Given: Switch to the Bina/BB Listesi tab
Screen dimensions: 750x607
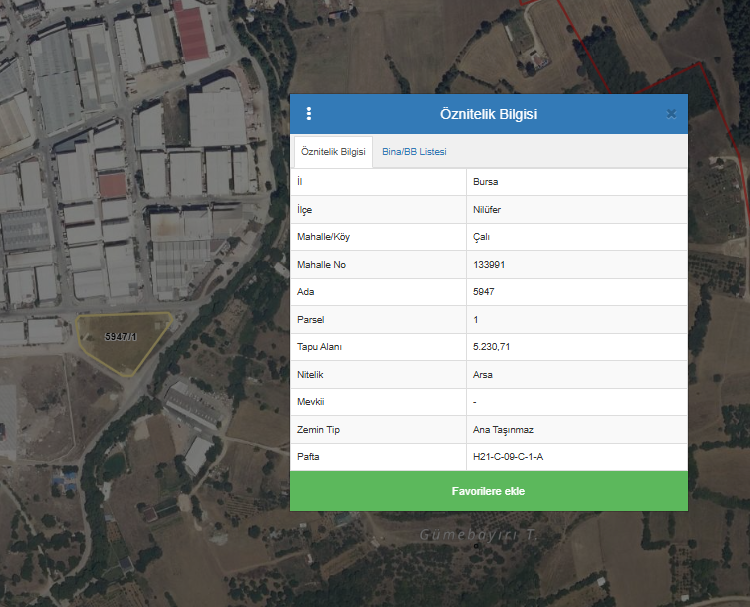Looking at the screenshot, I should pos(414,152).
